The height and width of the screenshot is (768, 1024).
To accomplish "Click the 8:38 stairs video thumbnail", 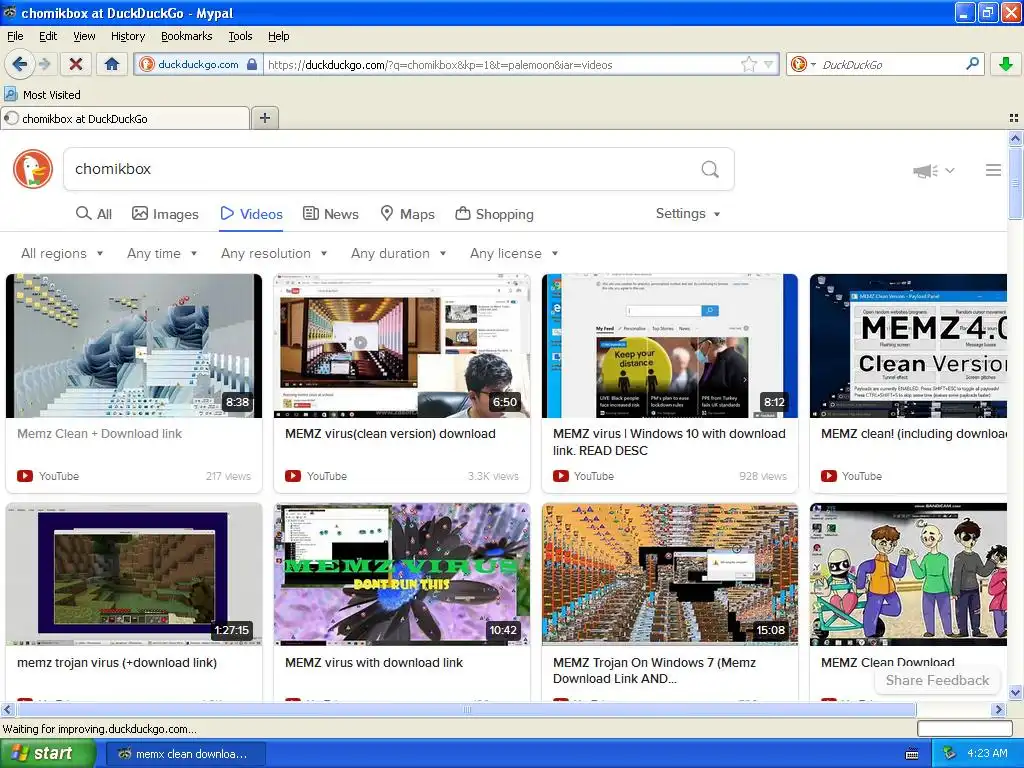I will tap(134, 345).
